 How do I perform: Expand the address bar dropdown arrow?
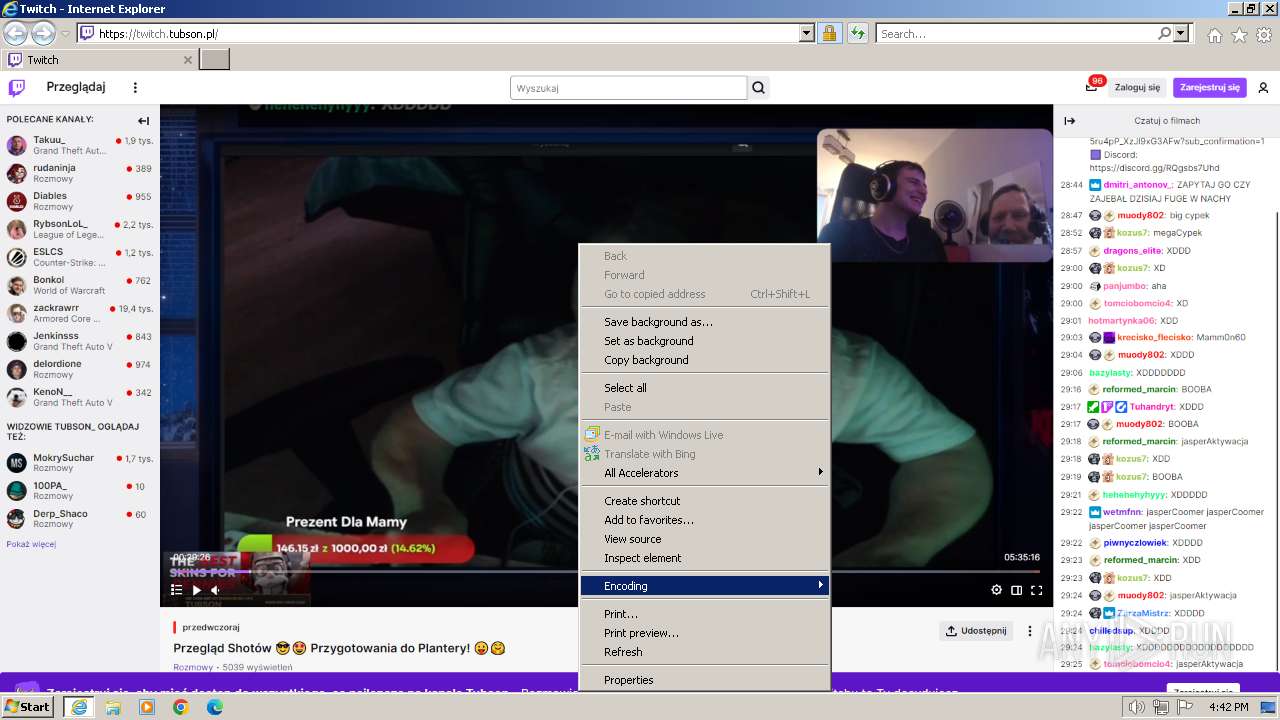tap(807, 34)
